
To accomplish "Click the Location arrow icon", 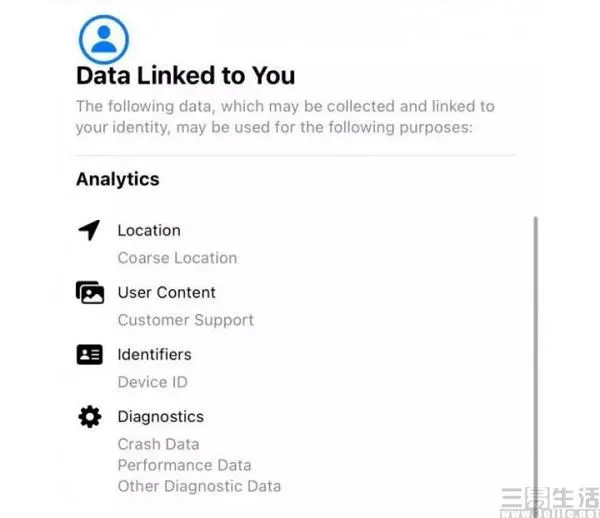I will pyautogui.click(x=90, y=230).
